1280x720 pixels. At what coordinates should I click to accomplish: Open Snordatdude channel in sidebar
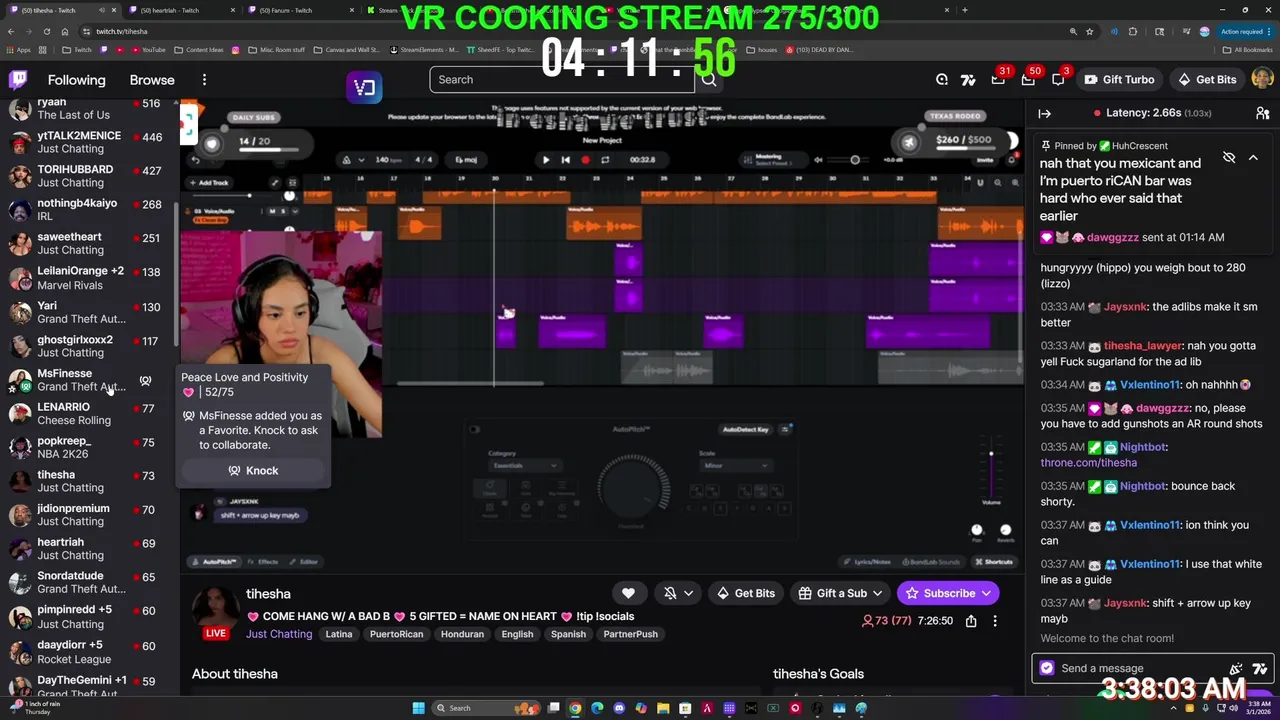88,582
